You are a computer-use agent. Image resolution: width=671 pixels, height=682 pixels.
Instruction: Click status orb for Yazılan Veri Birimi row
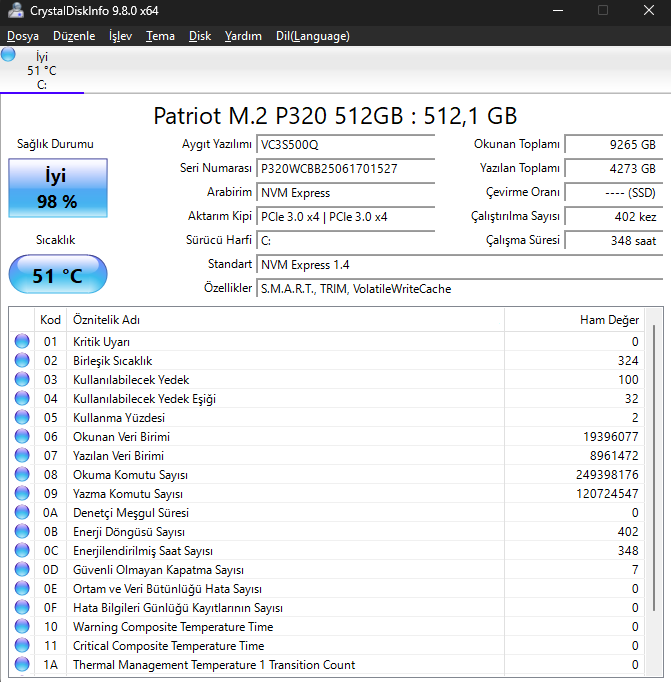[22, 455]
